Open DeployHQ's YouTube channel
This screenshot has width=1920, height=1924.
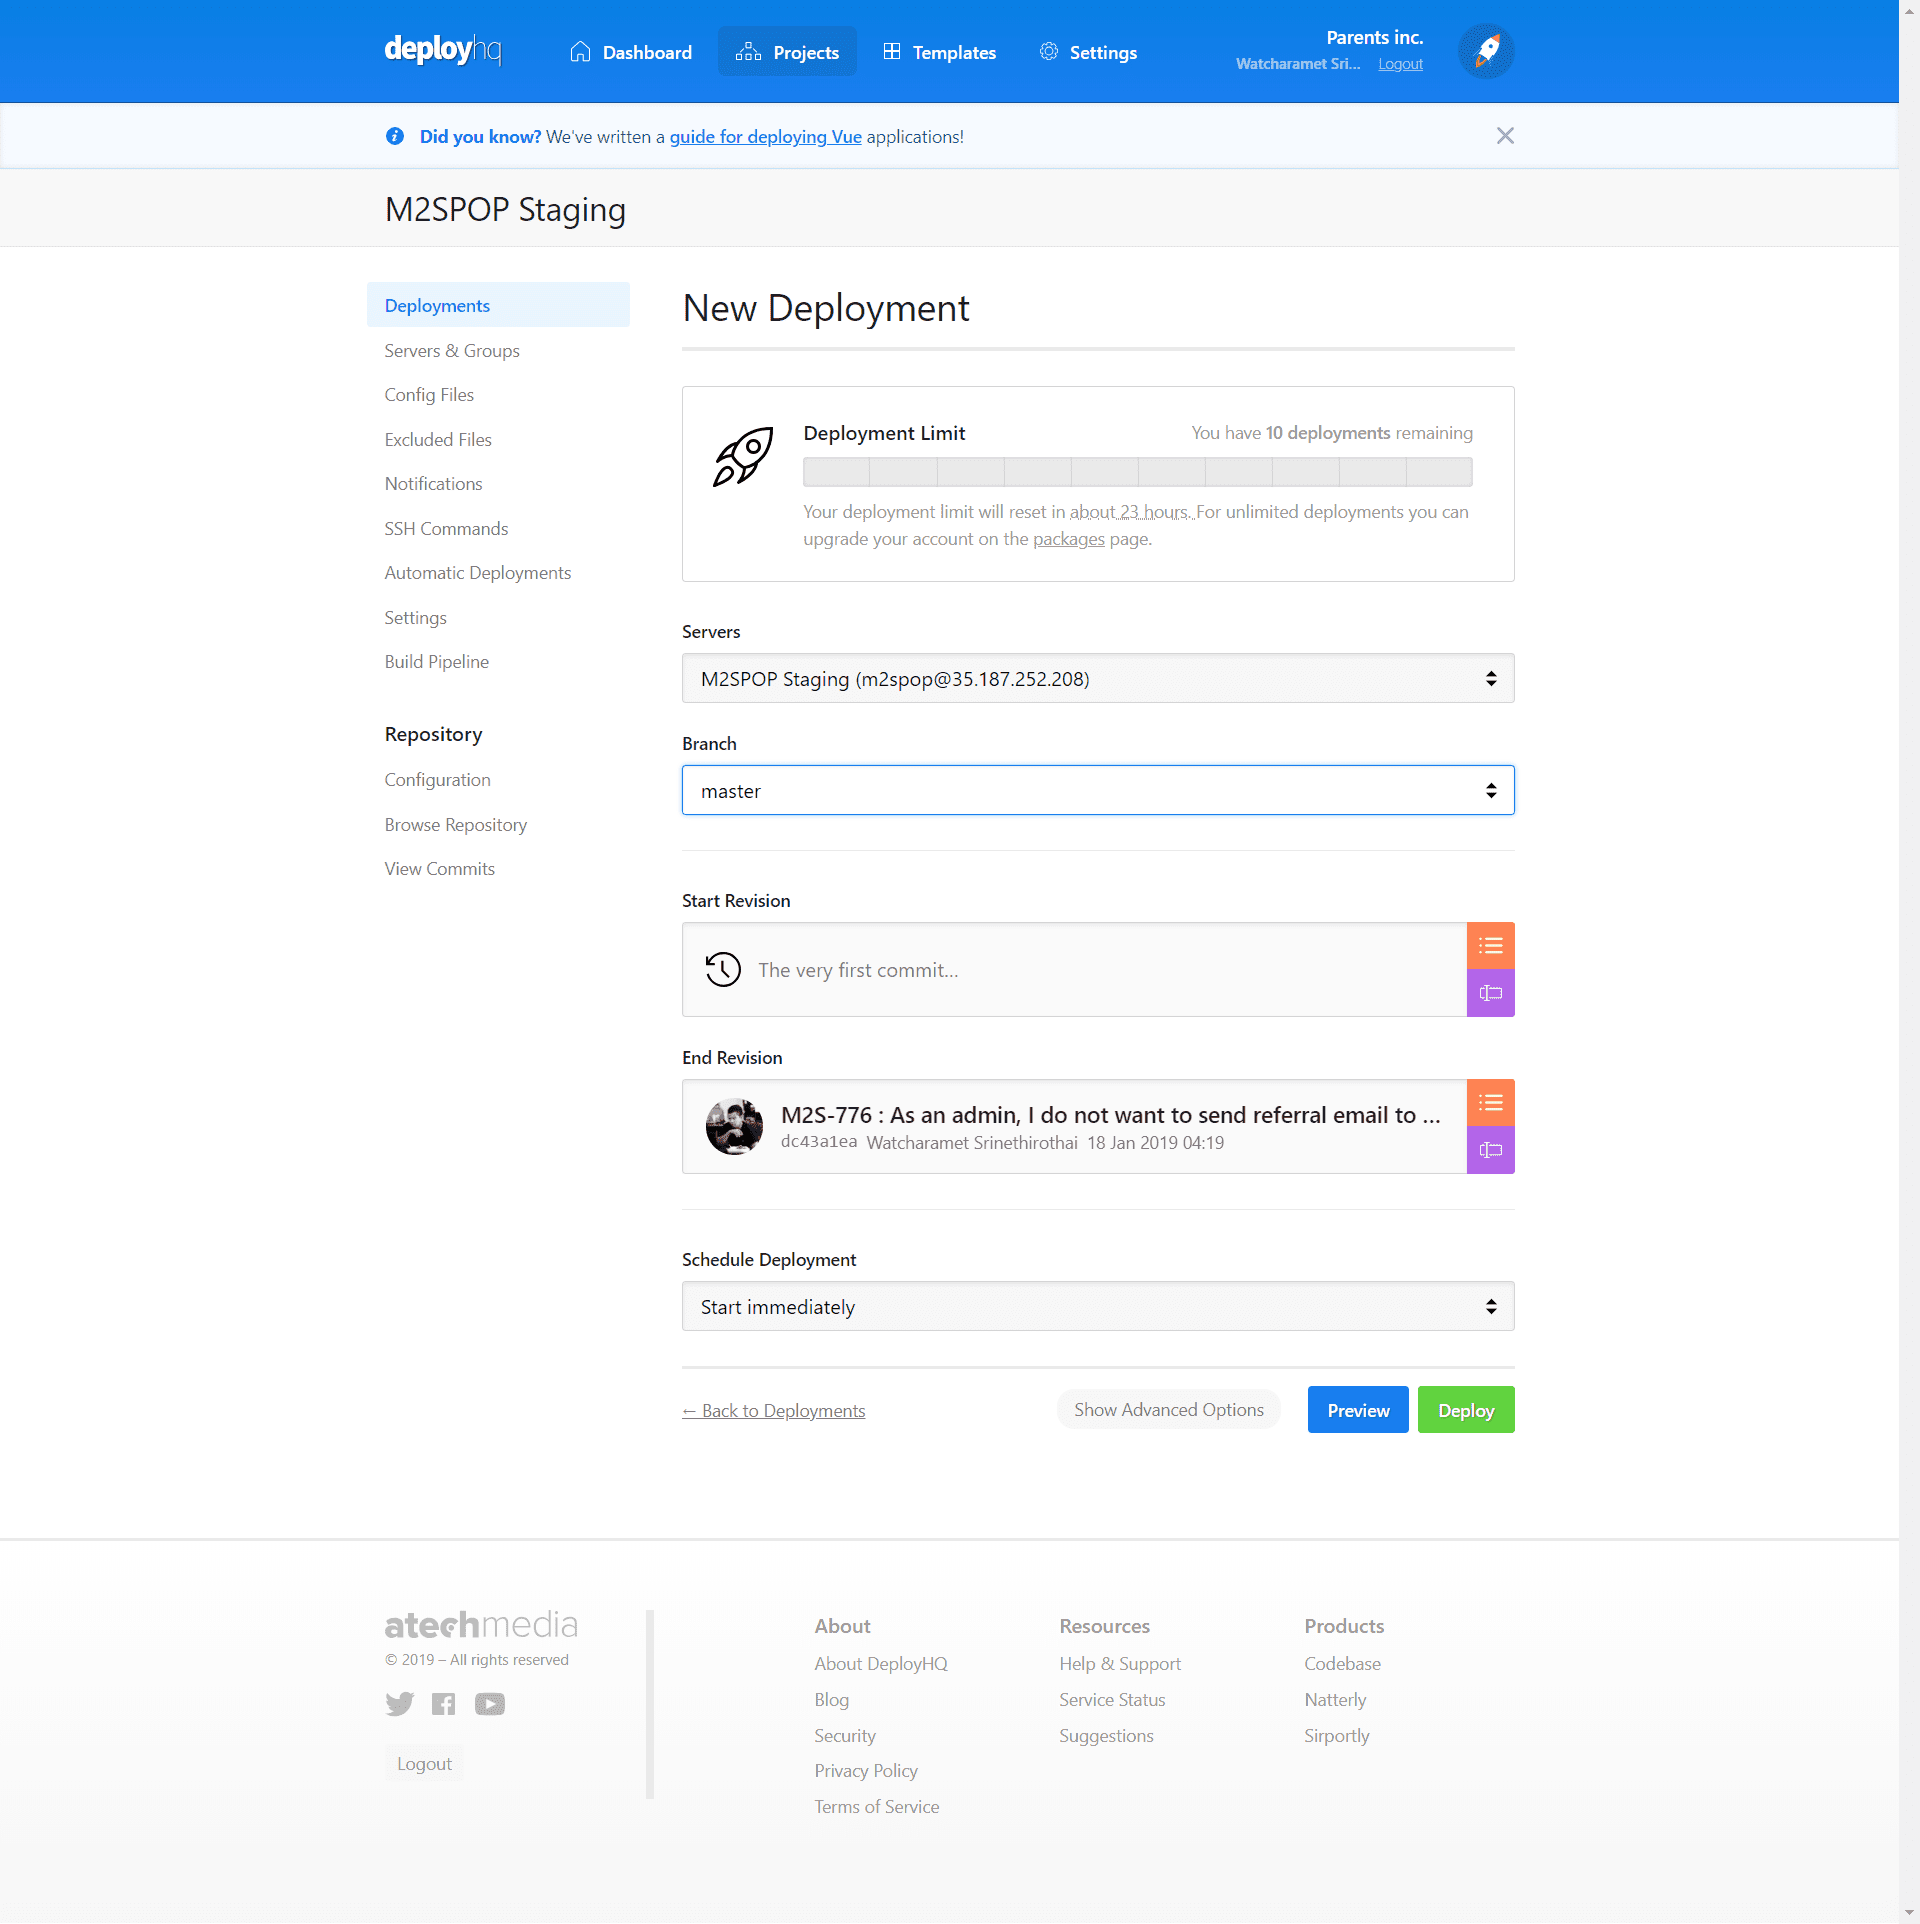[490, 1704]
